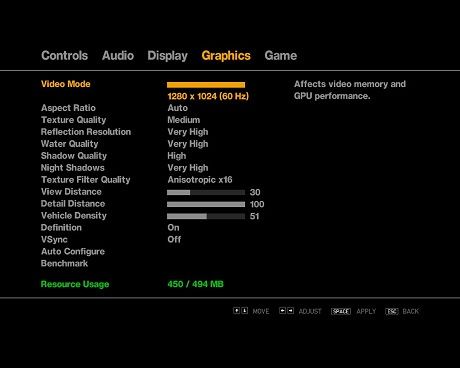The width and height of the screenshot is (460, 368).
Task: Open the Audio tab
Action: click(x=118, y=55)
